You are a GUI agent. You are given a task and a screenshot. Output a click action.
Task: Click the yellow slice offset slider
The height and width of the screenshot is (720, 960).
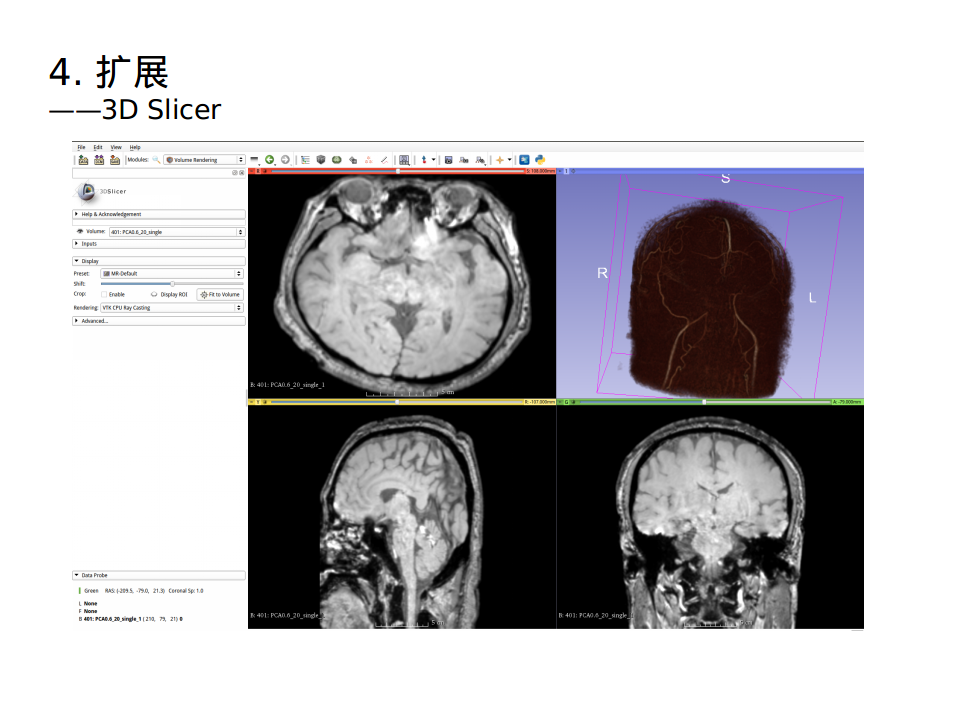tap(396, 402)
